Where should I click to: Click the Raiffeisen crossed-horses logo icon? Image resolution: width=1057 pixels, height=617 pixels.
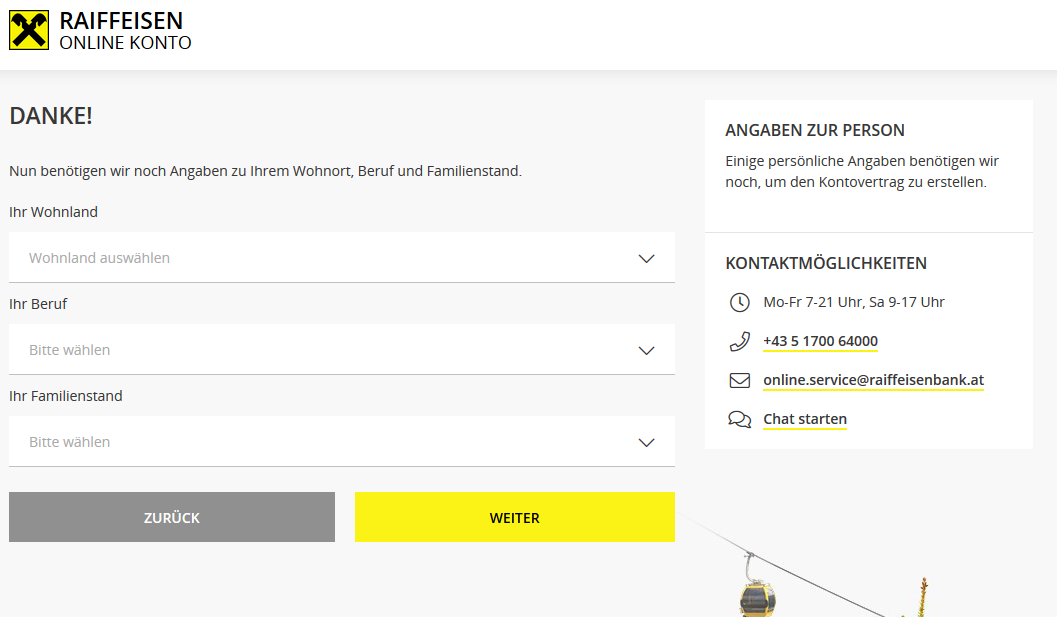pos(29,29)
